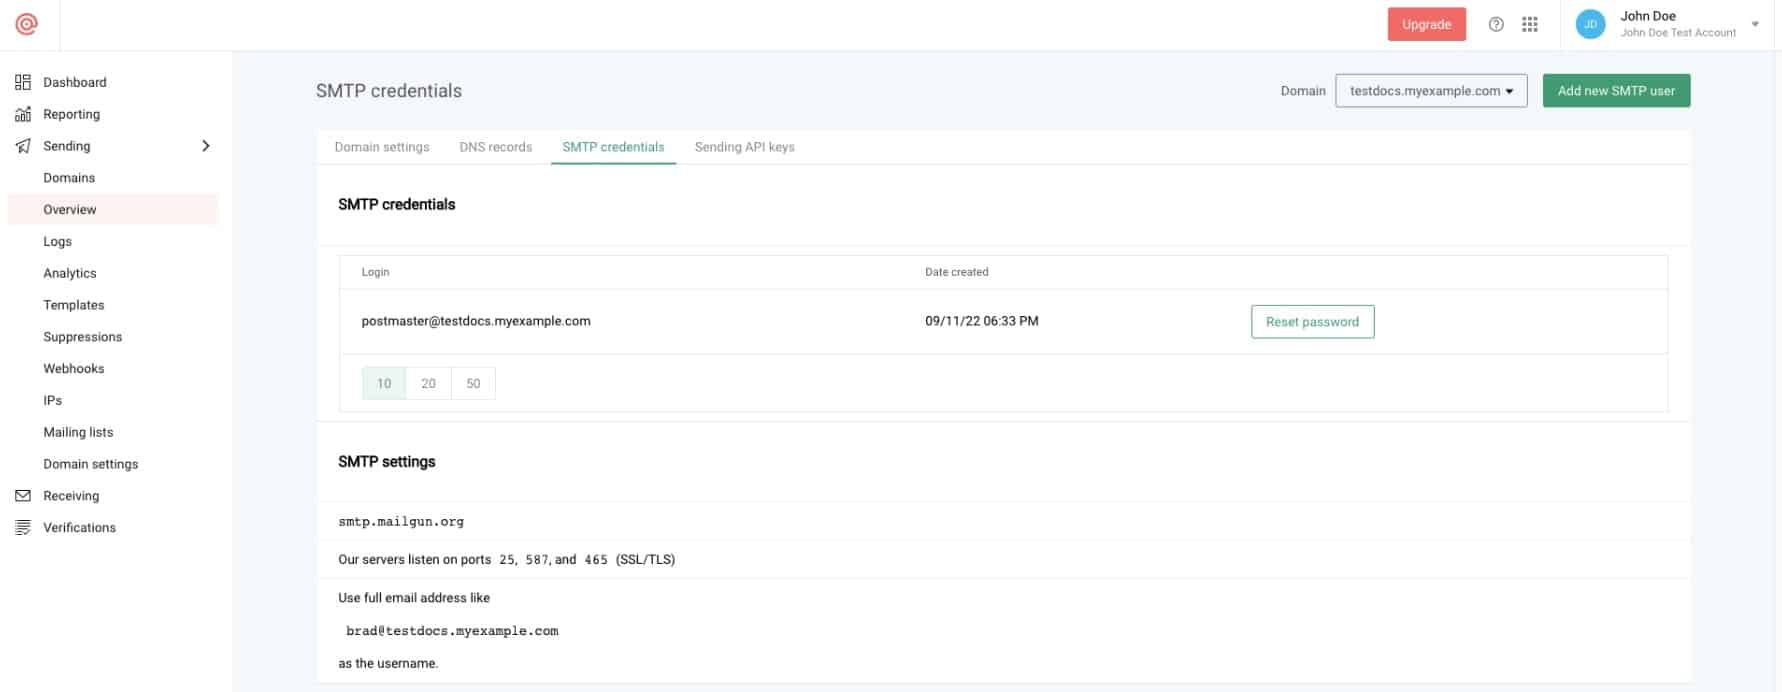Open Overview in sidebar

[x=112, y=210]
